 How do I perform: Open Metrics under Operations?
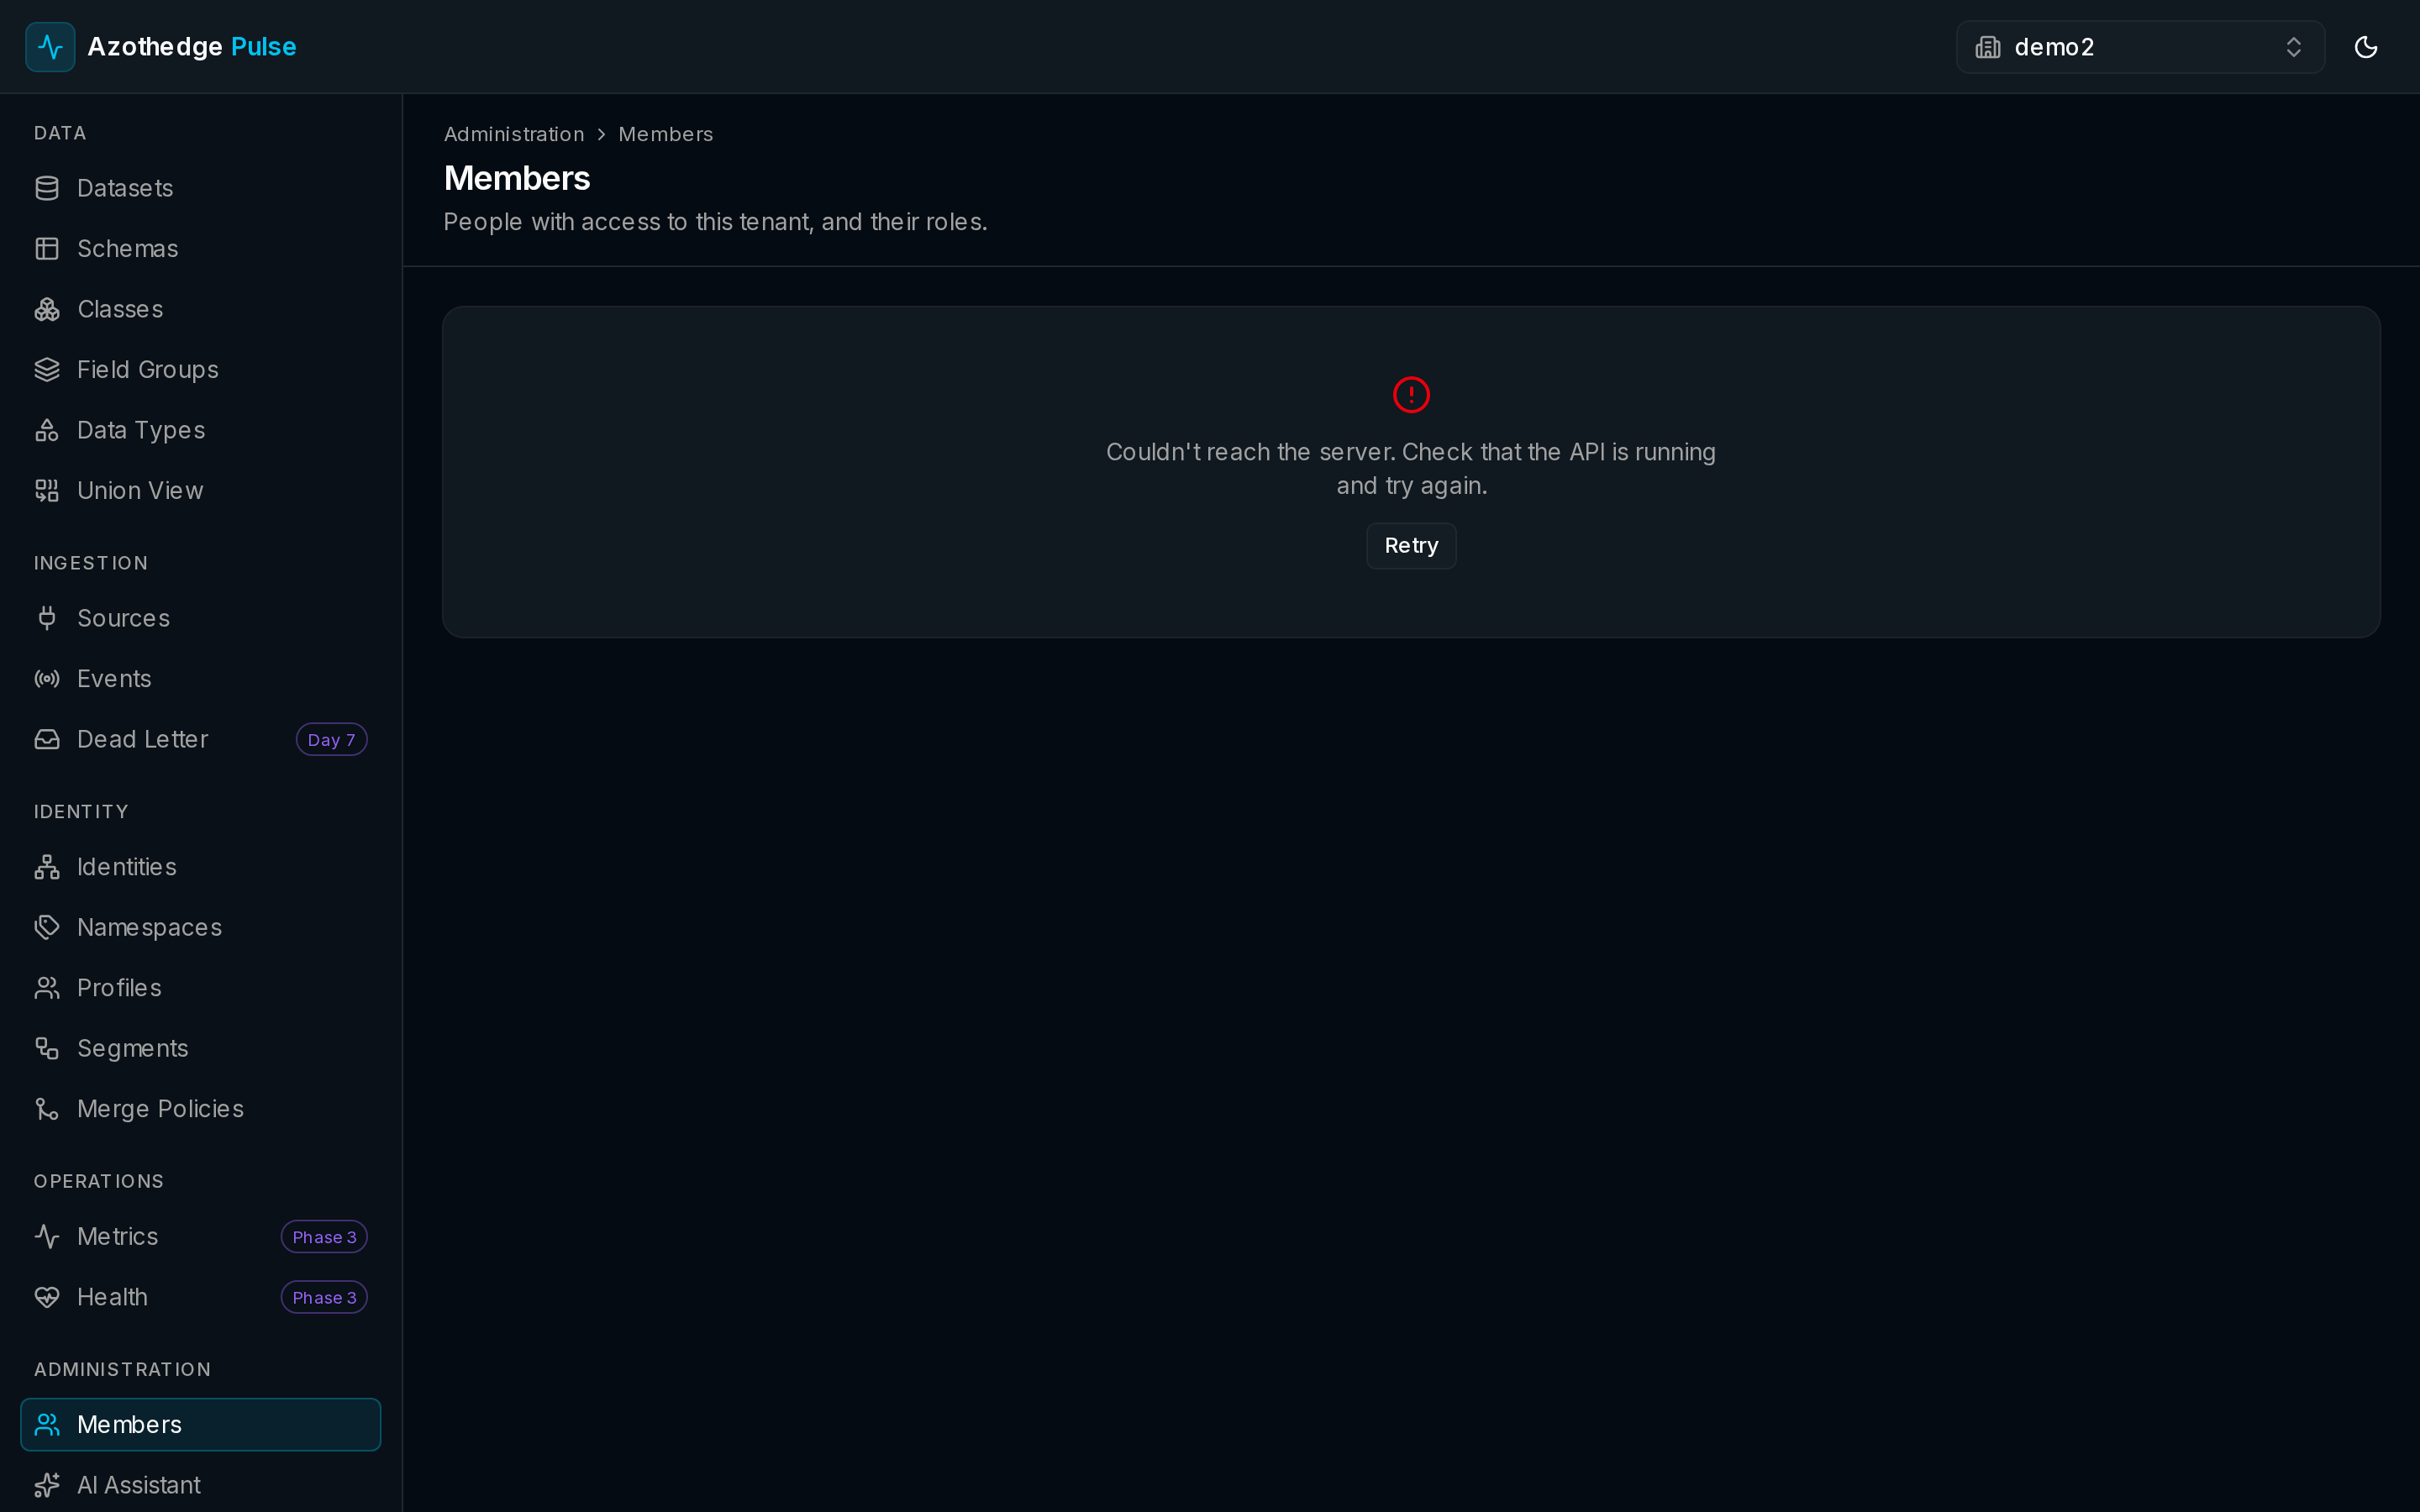pyautogui.click(x=200, y=1237)
